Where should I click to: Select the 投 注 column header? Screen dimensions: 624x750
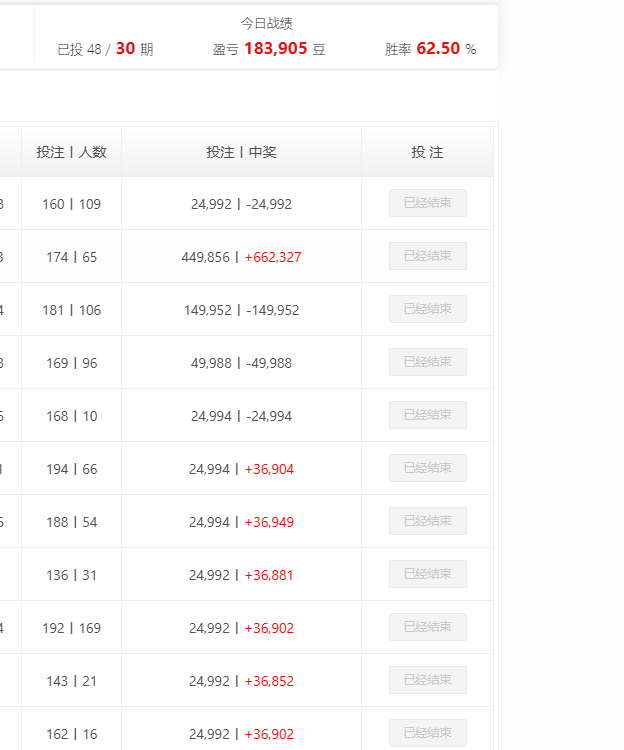tap(427, 152)
